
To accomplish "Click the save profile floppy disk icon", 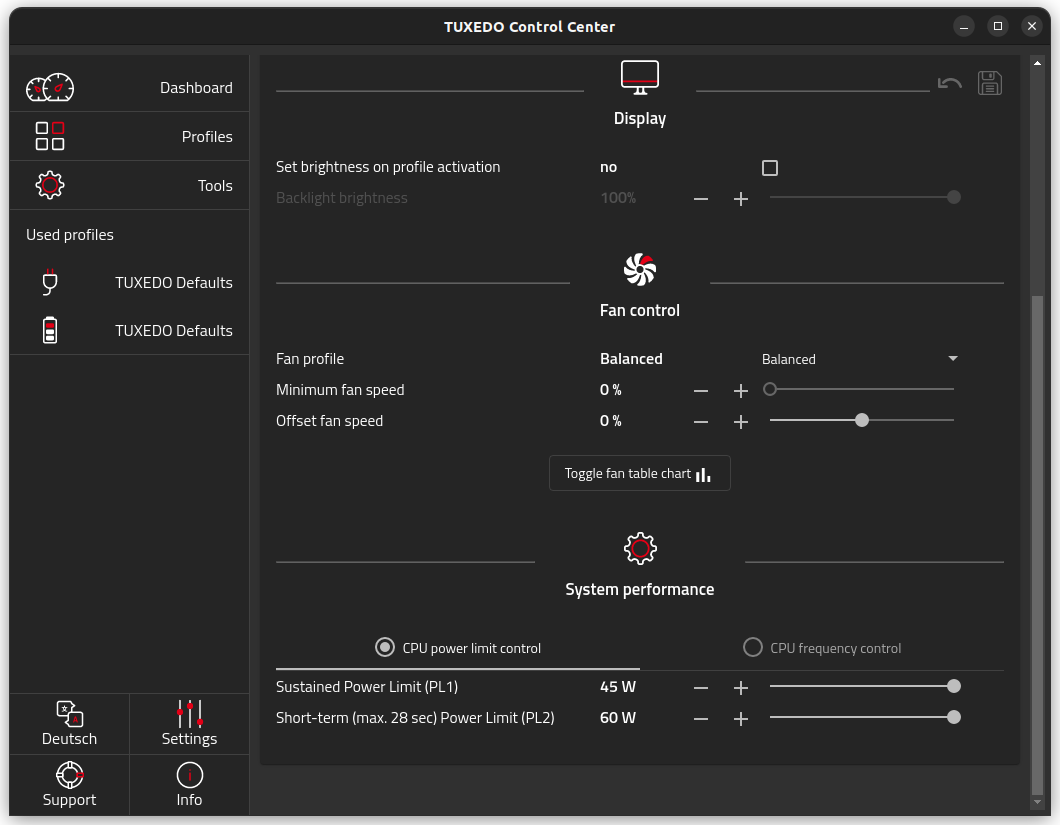I will tap(989, 83).
